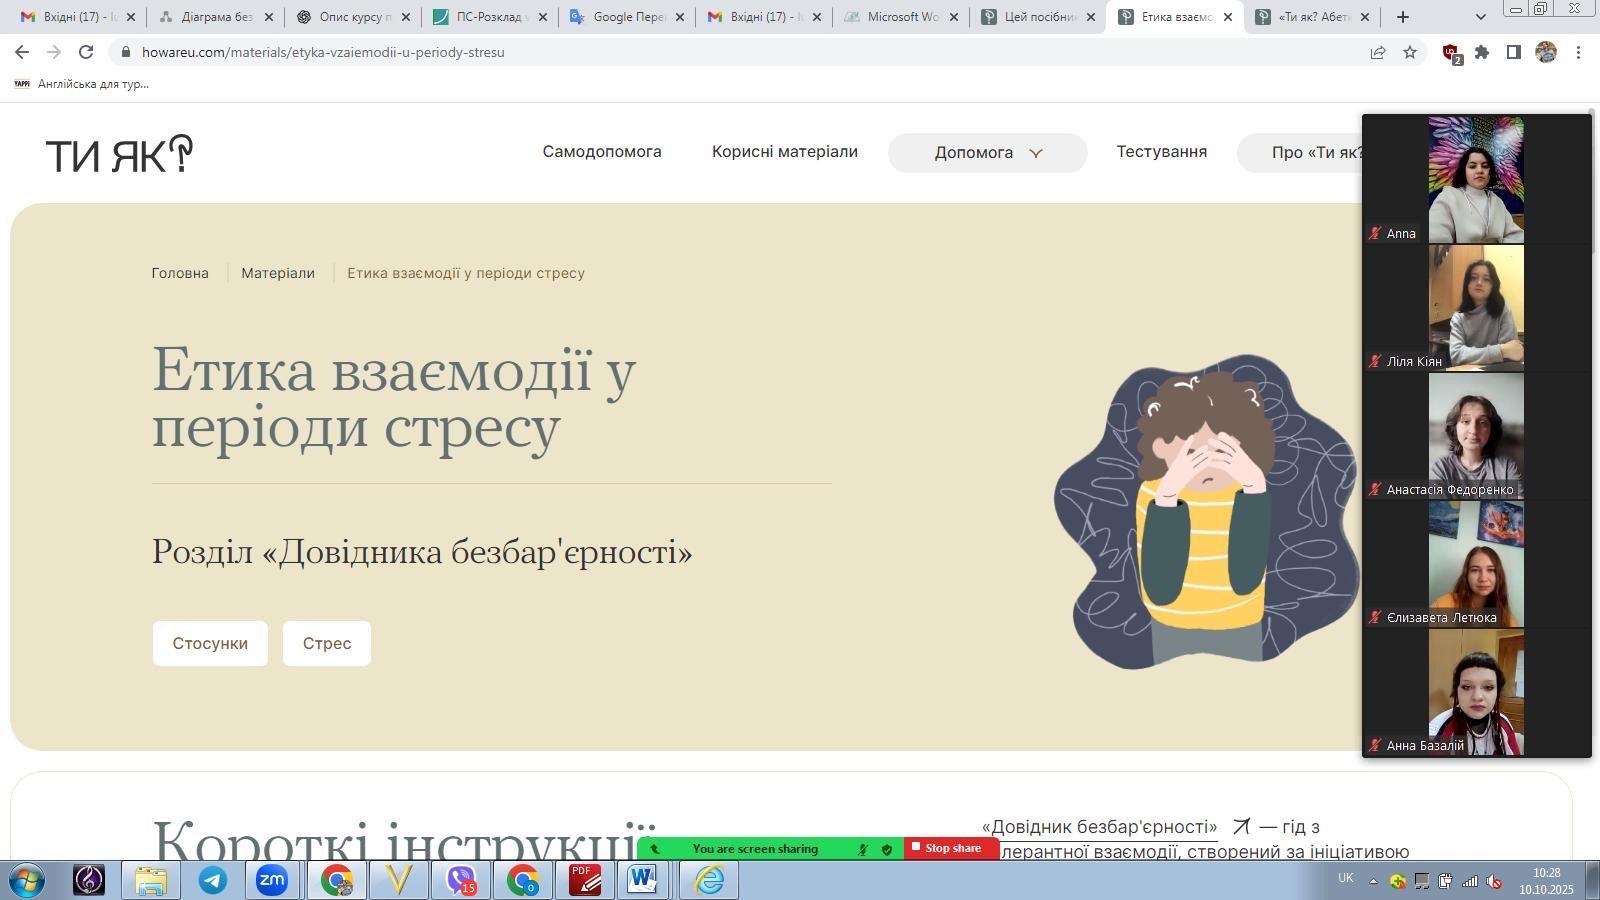
Task: Click the arrow icon after «Довідник безбар'єрності»
Action: coord(1241,826)
